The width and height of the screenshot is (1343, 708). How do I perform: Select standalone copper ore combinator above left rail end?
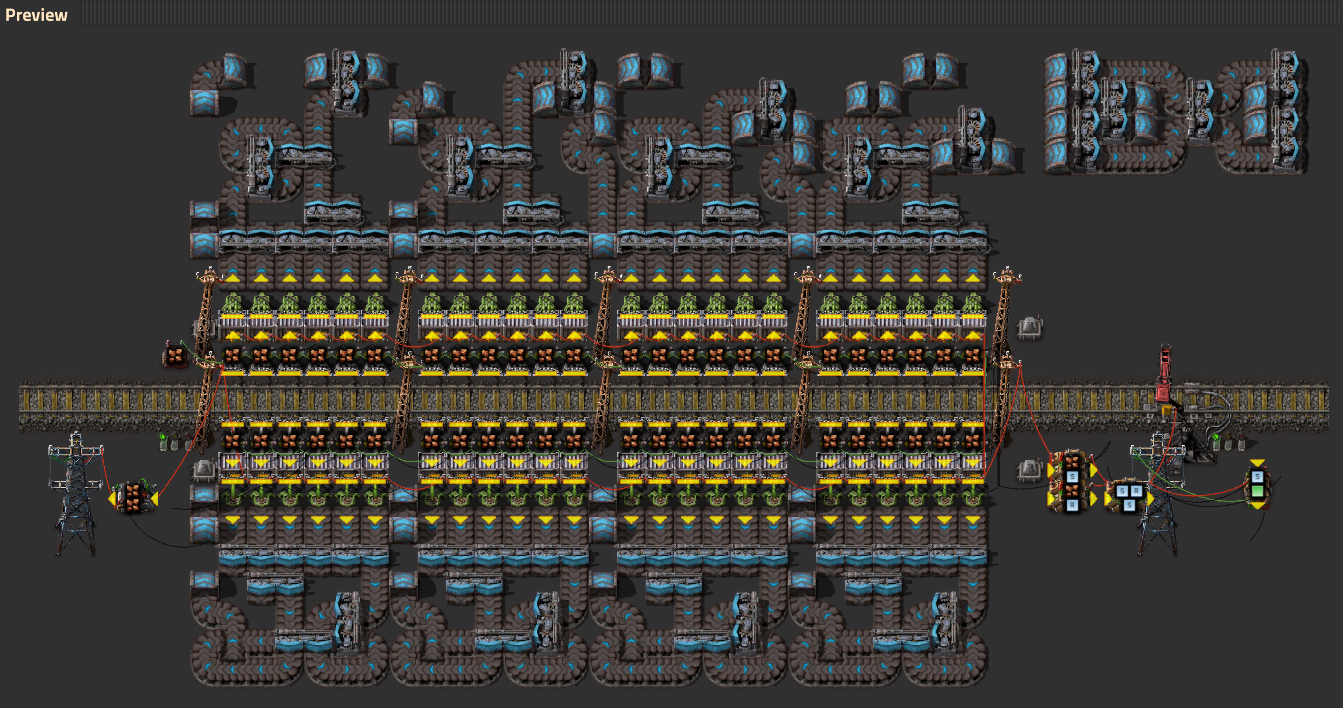click(173, 354)
